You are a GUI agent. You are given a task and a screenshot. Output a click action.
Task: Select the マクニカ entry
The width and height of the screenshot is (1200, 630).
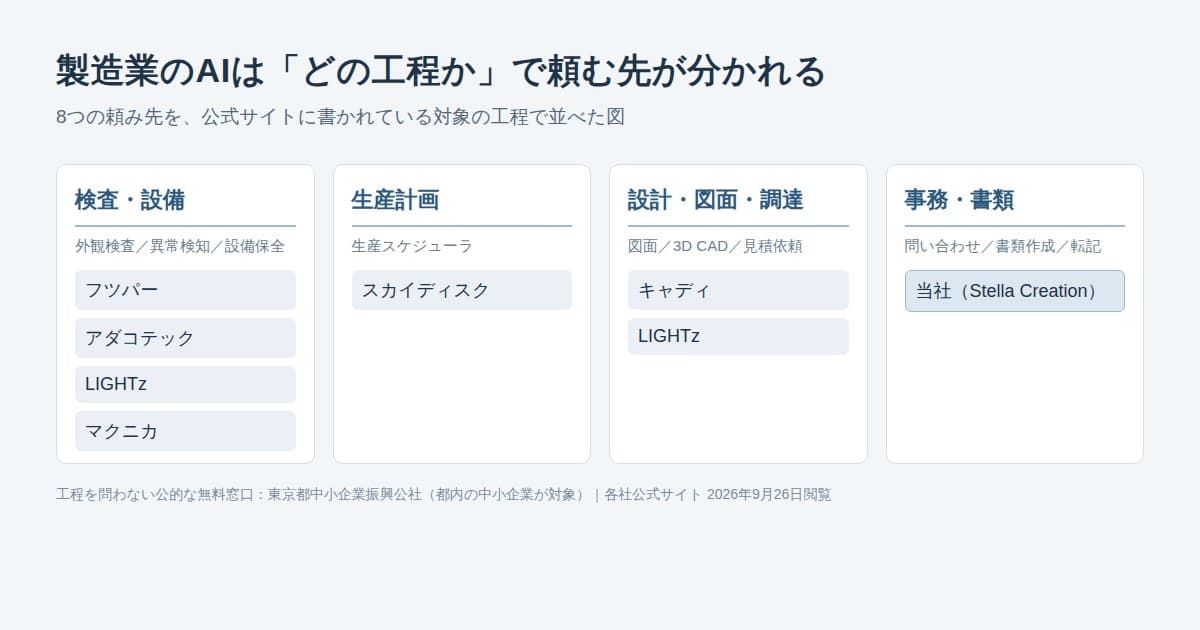tap(185, 431)
